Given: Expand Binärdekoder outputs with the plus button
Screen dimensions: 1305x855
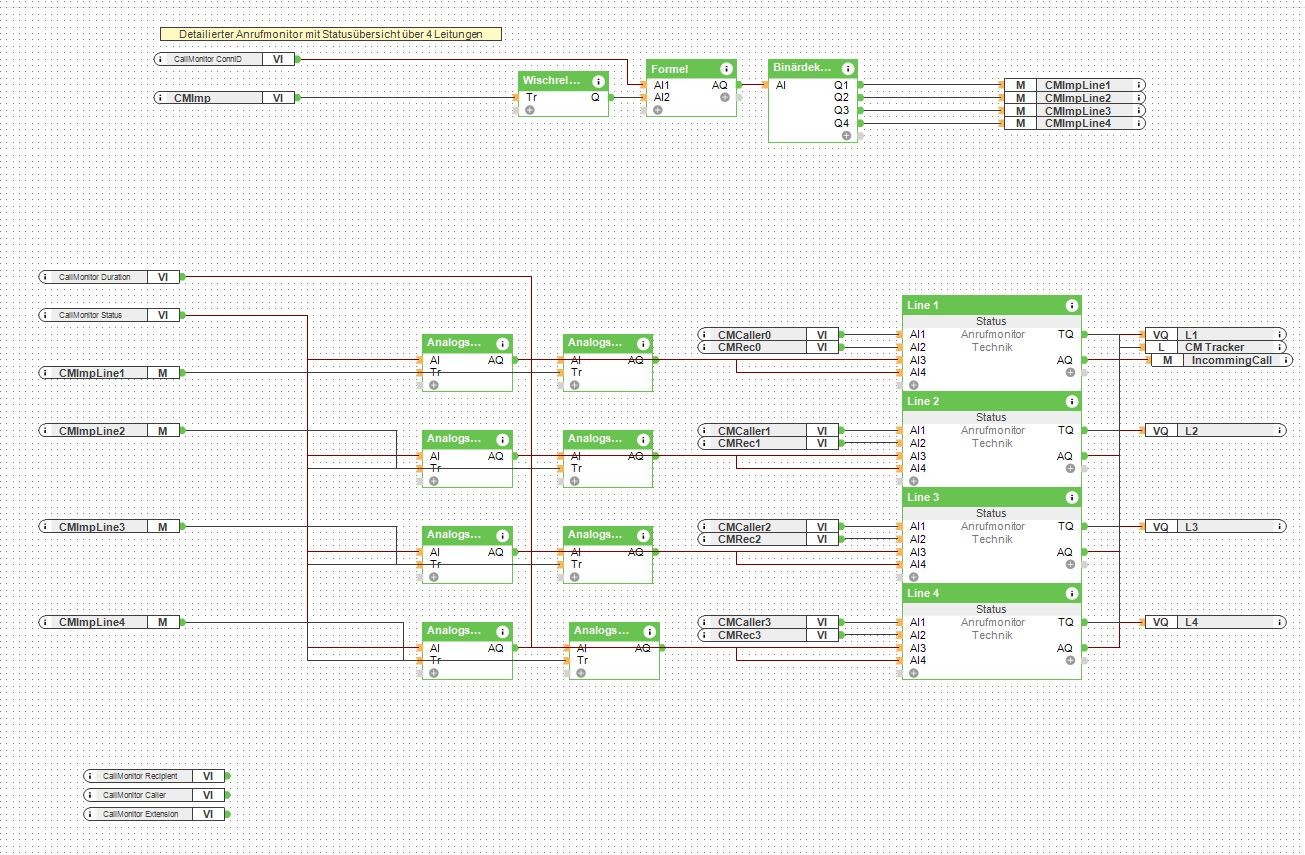Looking at the screenshot, I should [846, 135].
